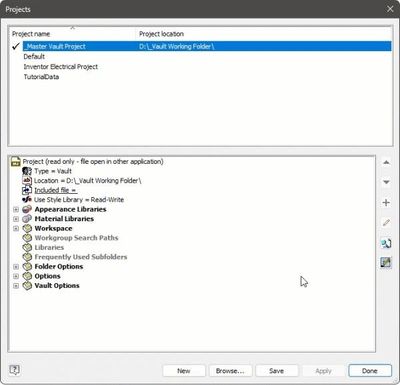Open the help question mark icon
Viewport: 400px width, 385px height.
pos(15,370)
